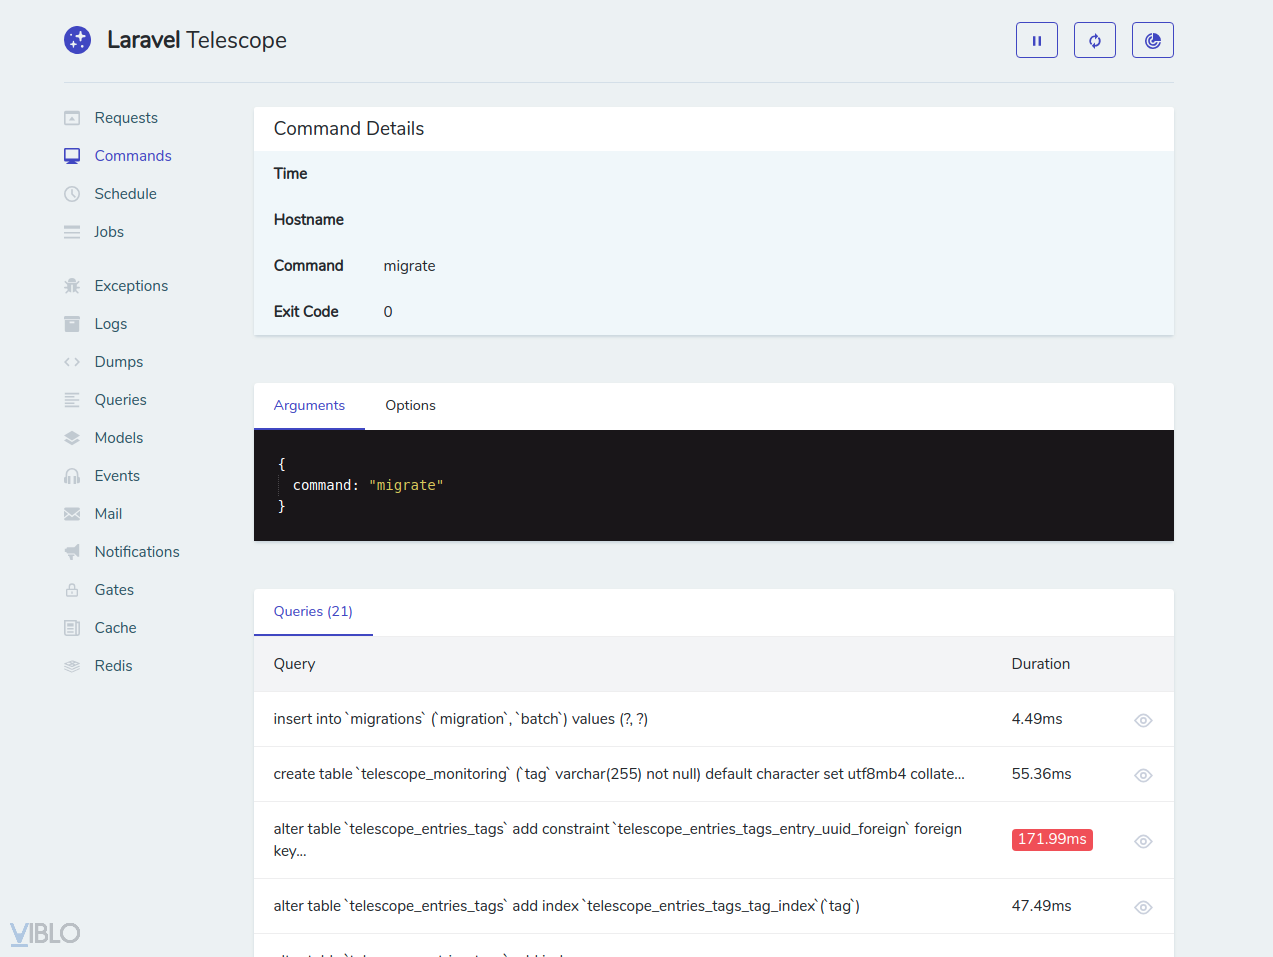Pause recording with the pause button
Screen dimensions: 1273x957
(1037, 40)
